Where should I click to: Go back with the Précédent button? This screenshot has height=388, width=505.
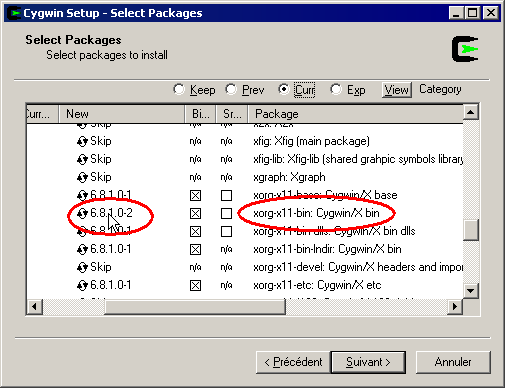coord(293,362)
